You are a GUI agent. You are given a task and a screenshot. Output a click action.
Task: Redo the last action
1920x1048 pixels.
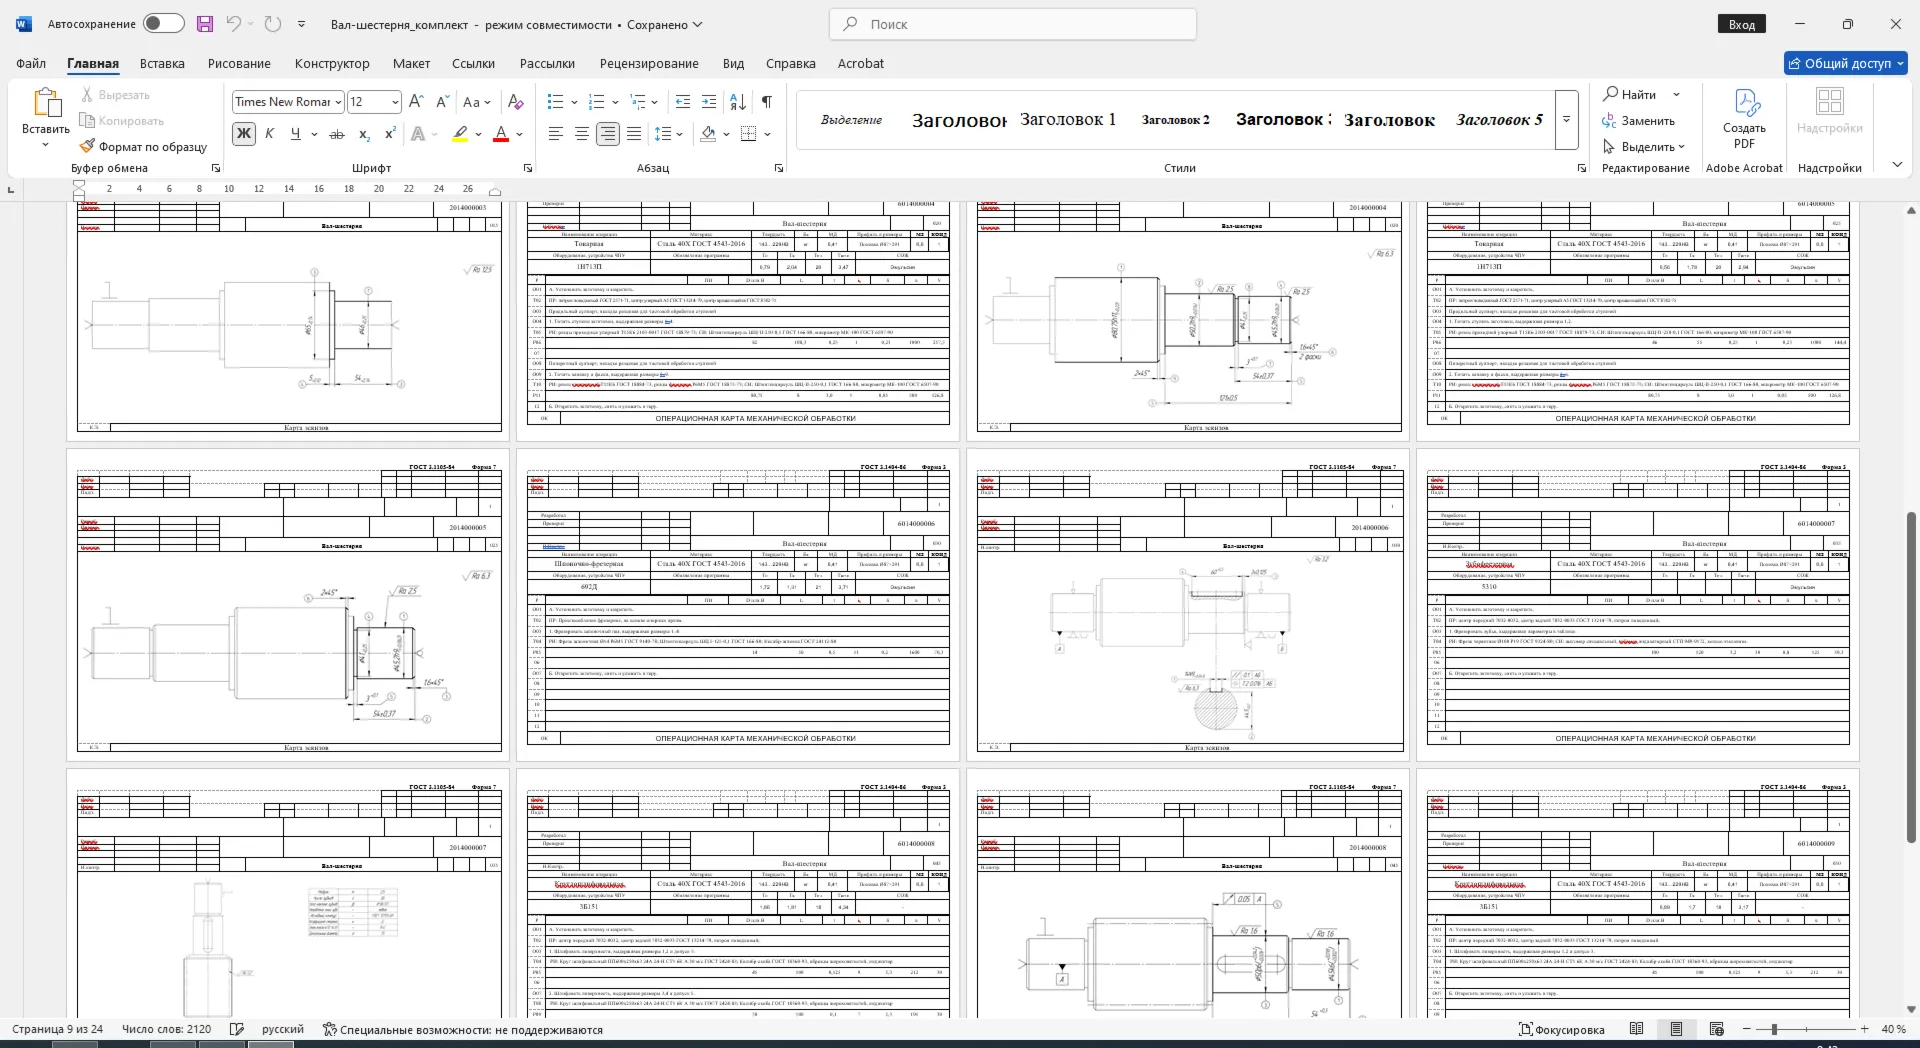(273, 24)
